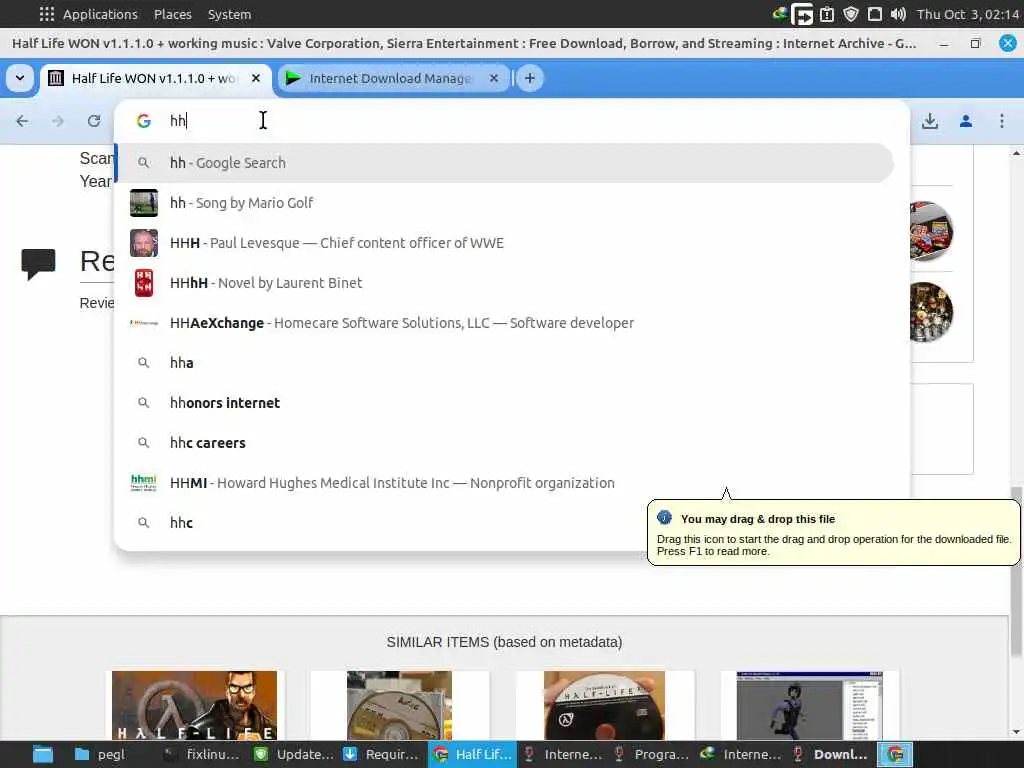The height and width of the screenshot is (768, 1024).
Task: Open the model viewer screenshot similar item
Action: [810, 705]
